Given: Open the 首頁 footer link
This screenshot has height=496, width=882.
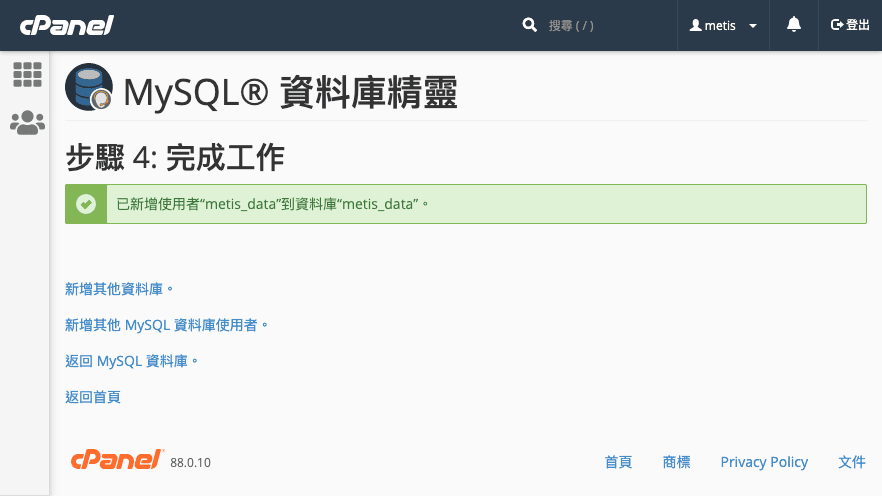Looking at the screenshot, I should click(618, 462).
